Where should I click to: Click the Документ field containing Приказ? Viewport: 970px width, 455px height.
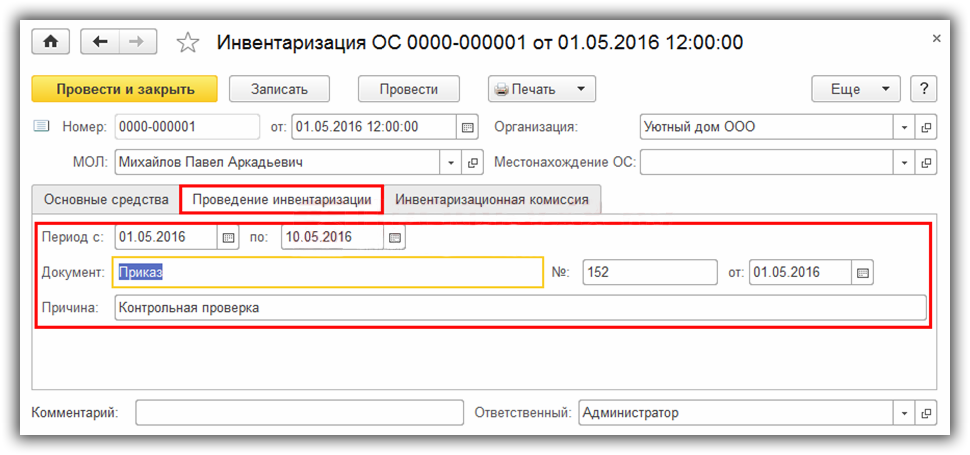pyautogui.click(x=328, y=272)
